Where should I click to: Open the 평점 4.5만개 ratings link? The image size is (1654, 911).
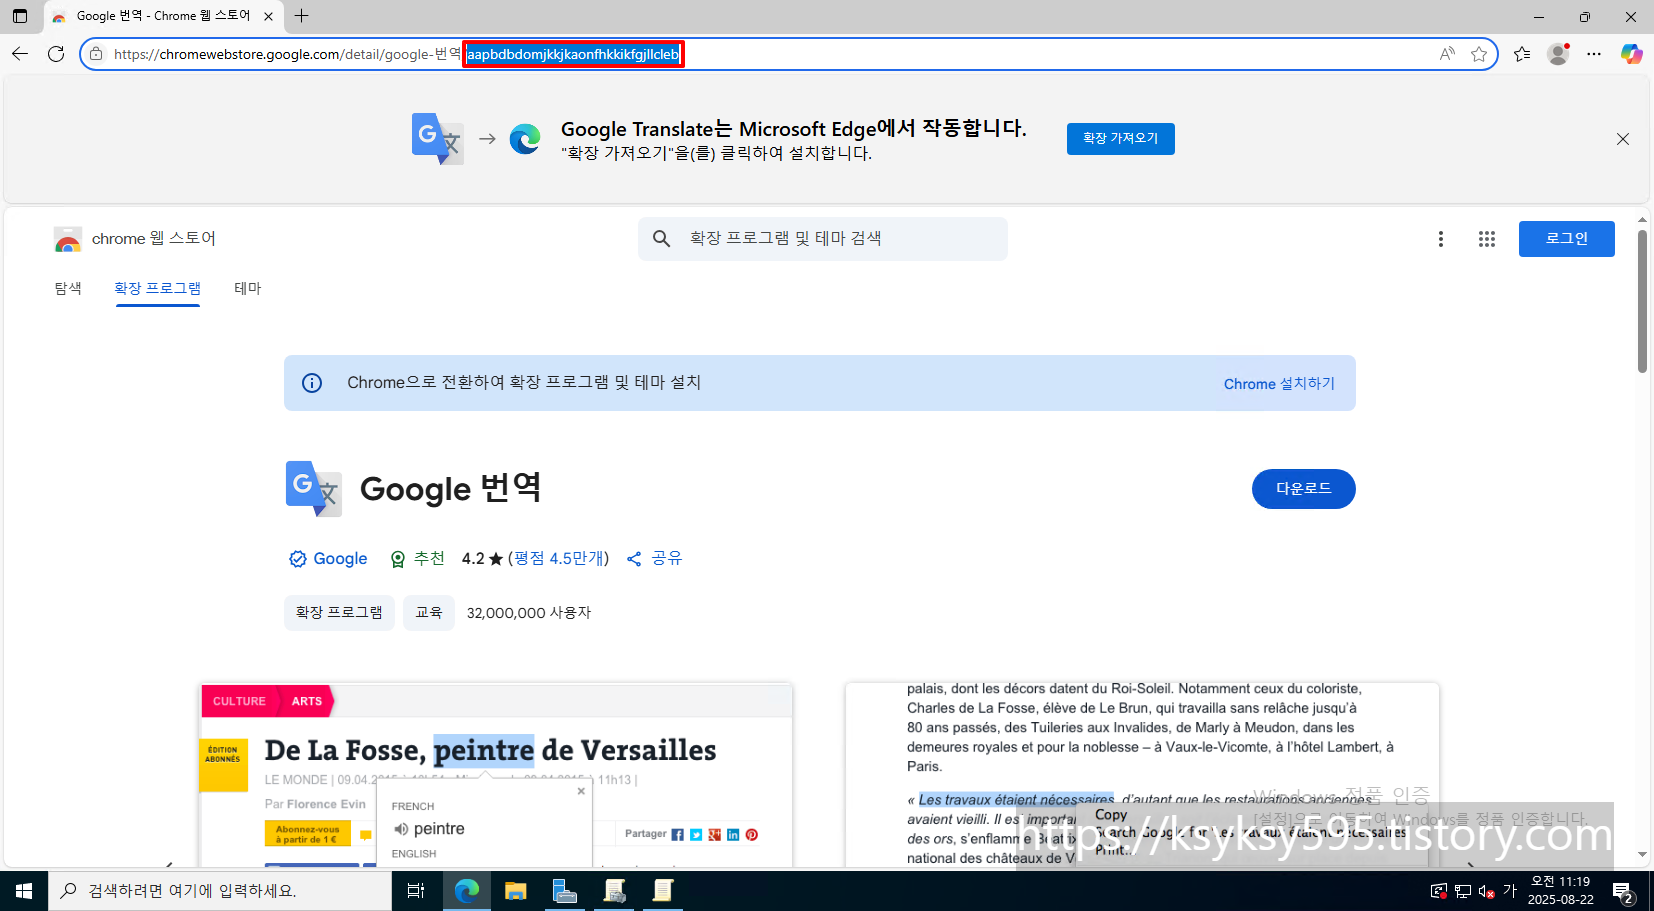(x=558, y=559)
